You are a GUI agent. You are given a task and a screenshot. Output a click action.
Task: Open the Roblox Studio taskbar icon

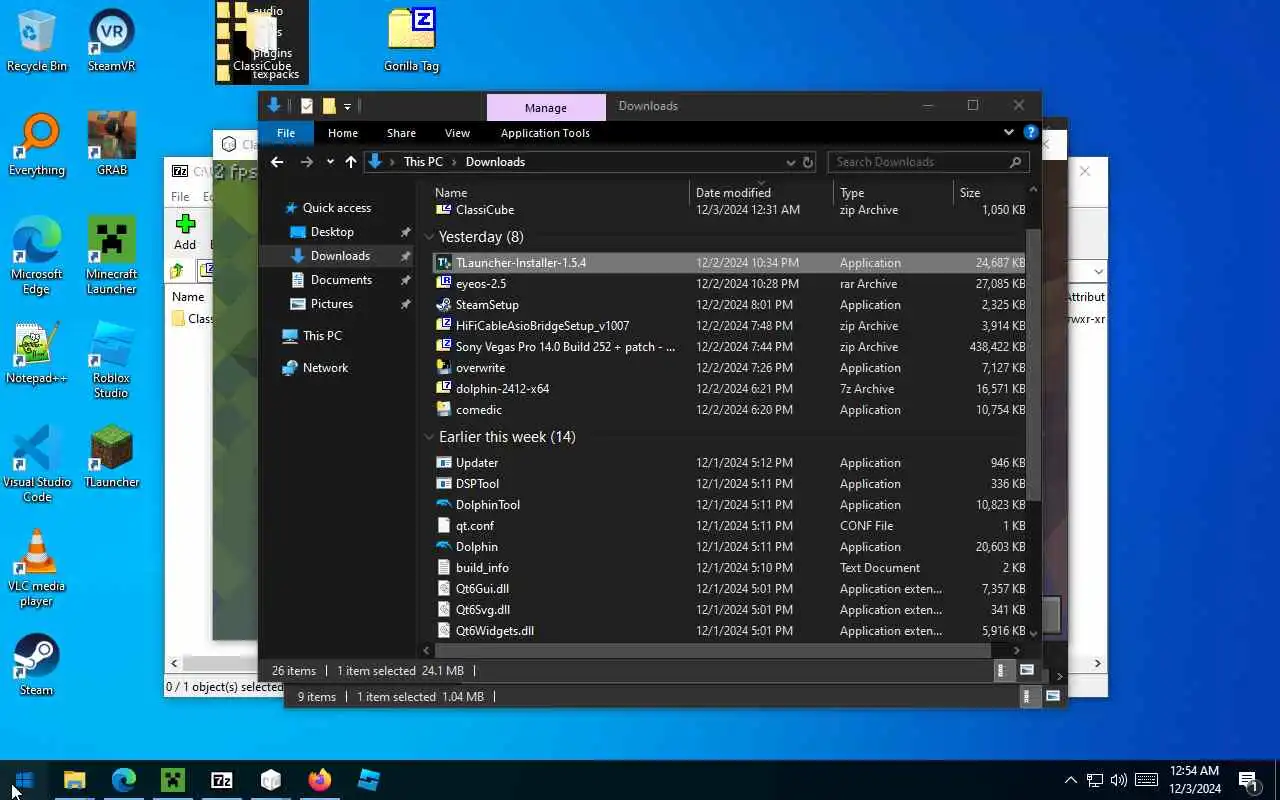click(x=369, y=780)
